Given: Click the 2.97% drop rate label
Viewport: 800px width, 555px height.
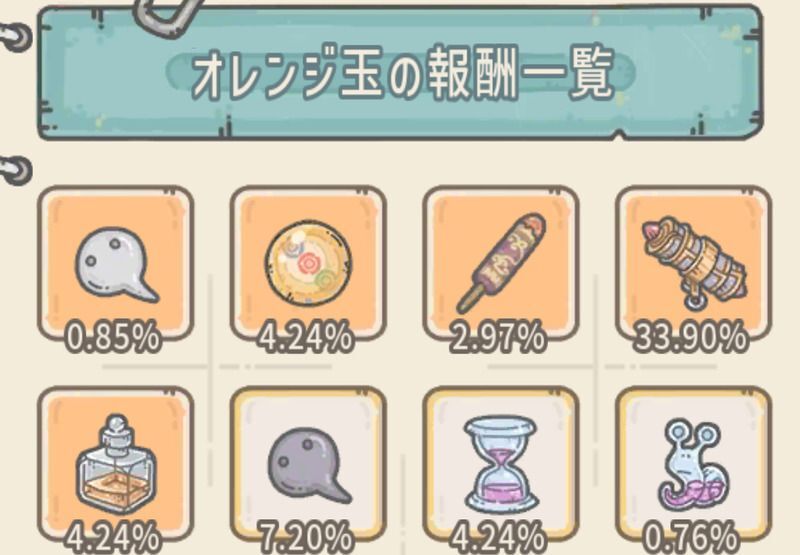Looking at the screenshot, I should point(498,337).
